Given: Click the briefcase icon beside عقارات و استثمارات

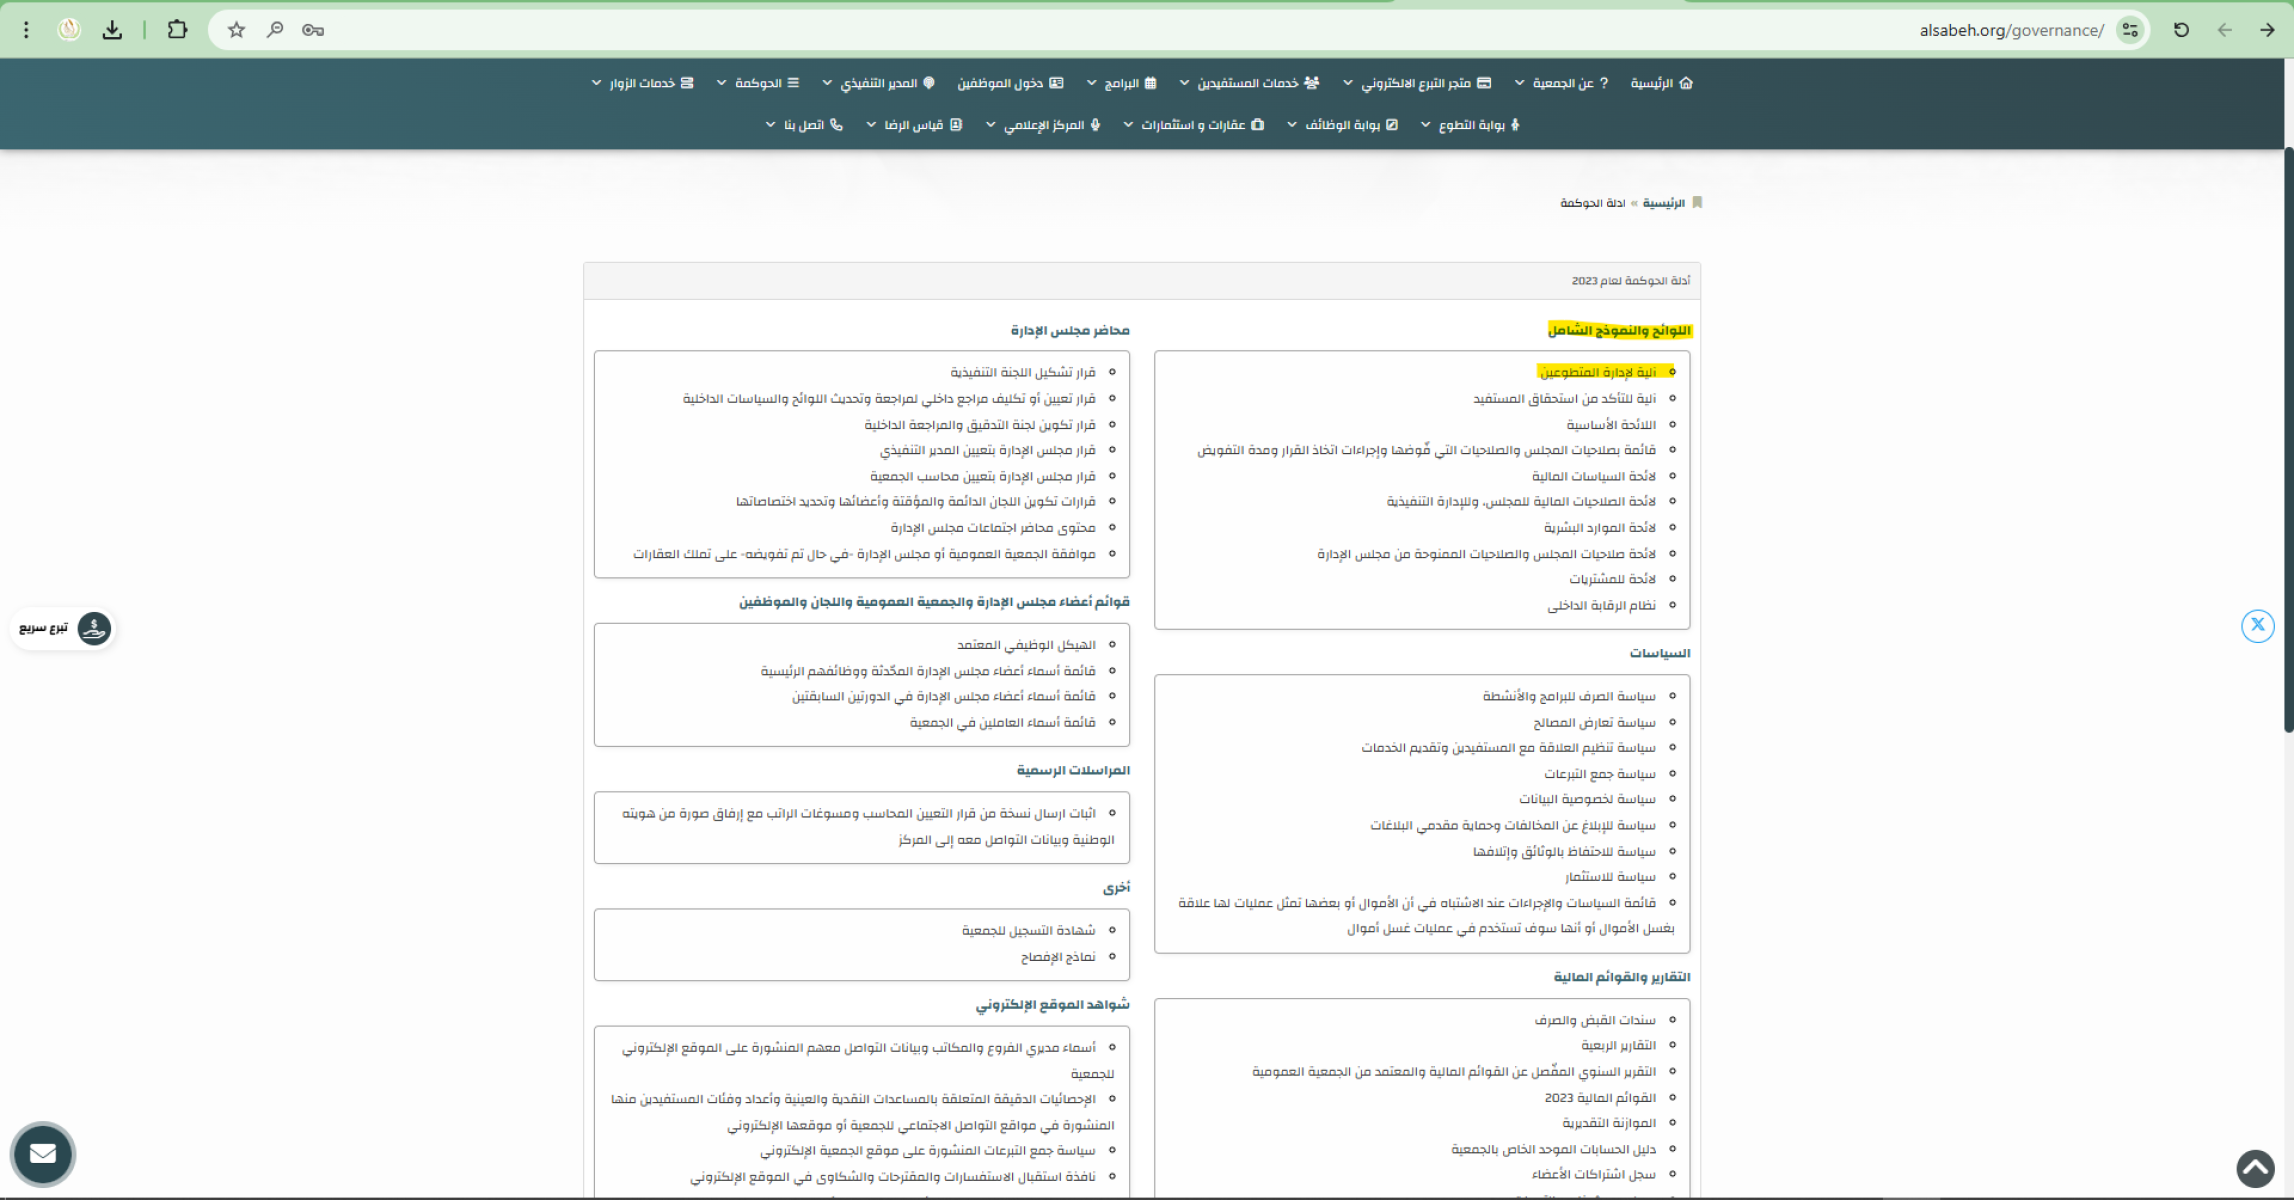Looking at the screenshot, I should 1258,125.
